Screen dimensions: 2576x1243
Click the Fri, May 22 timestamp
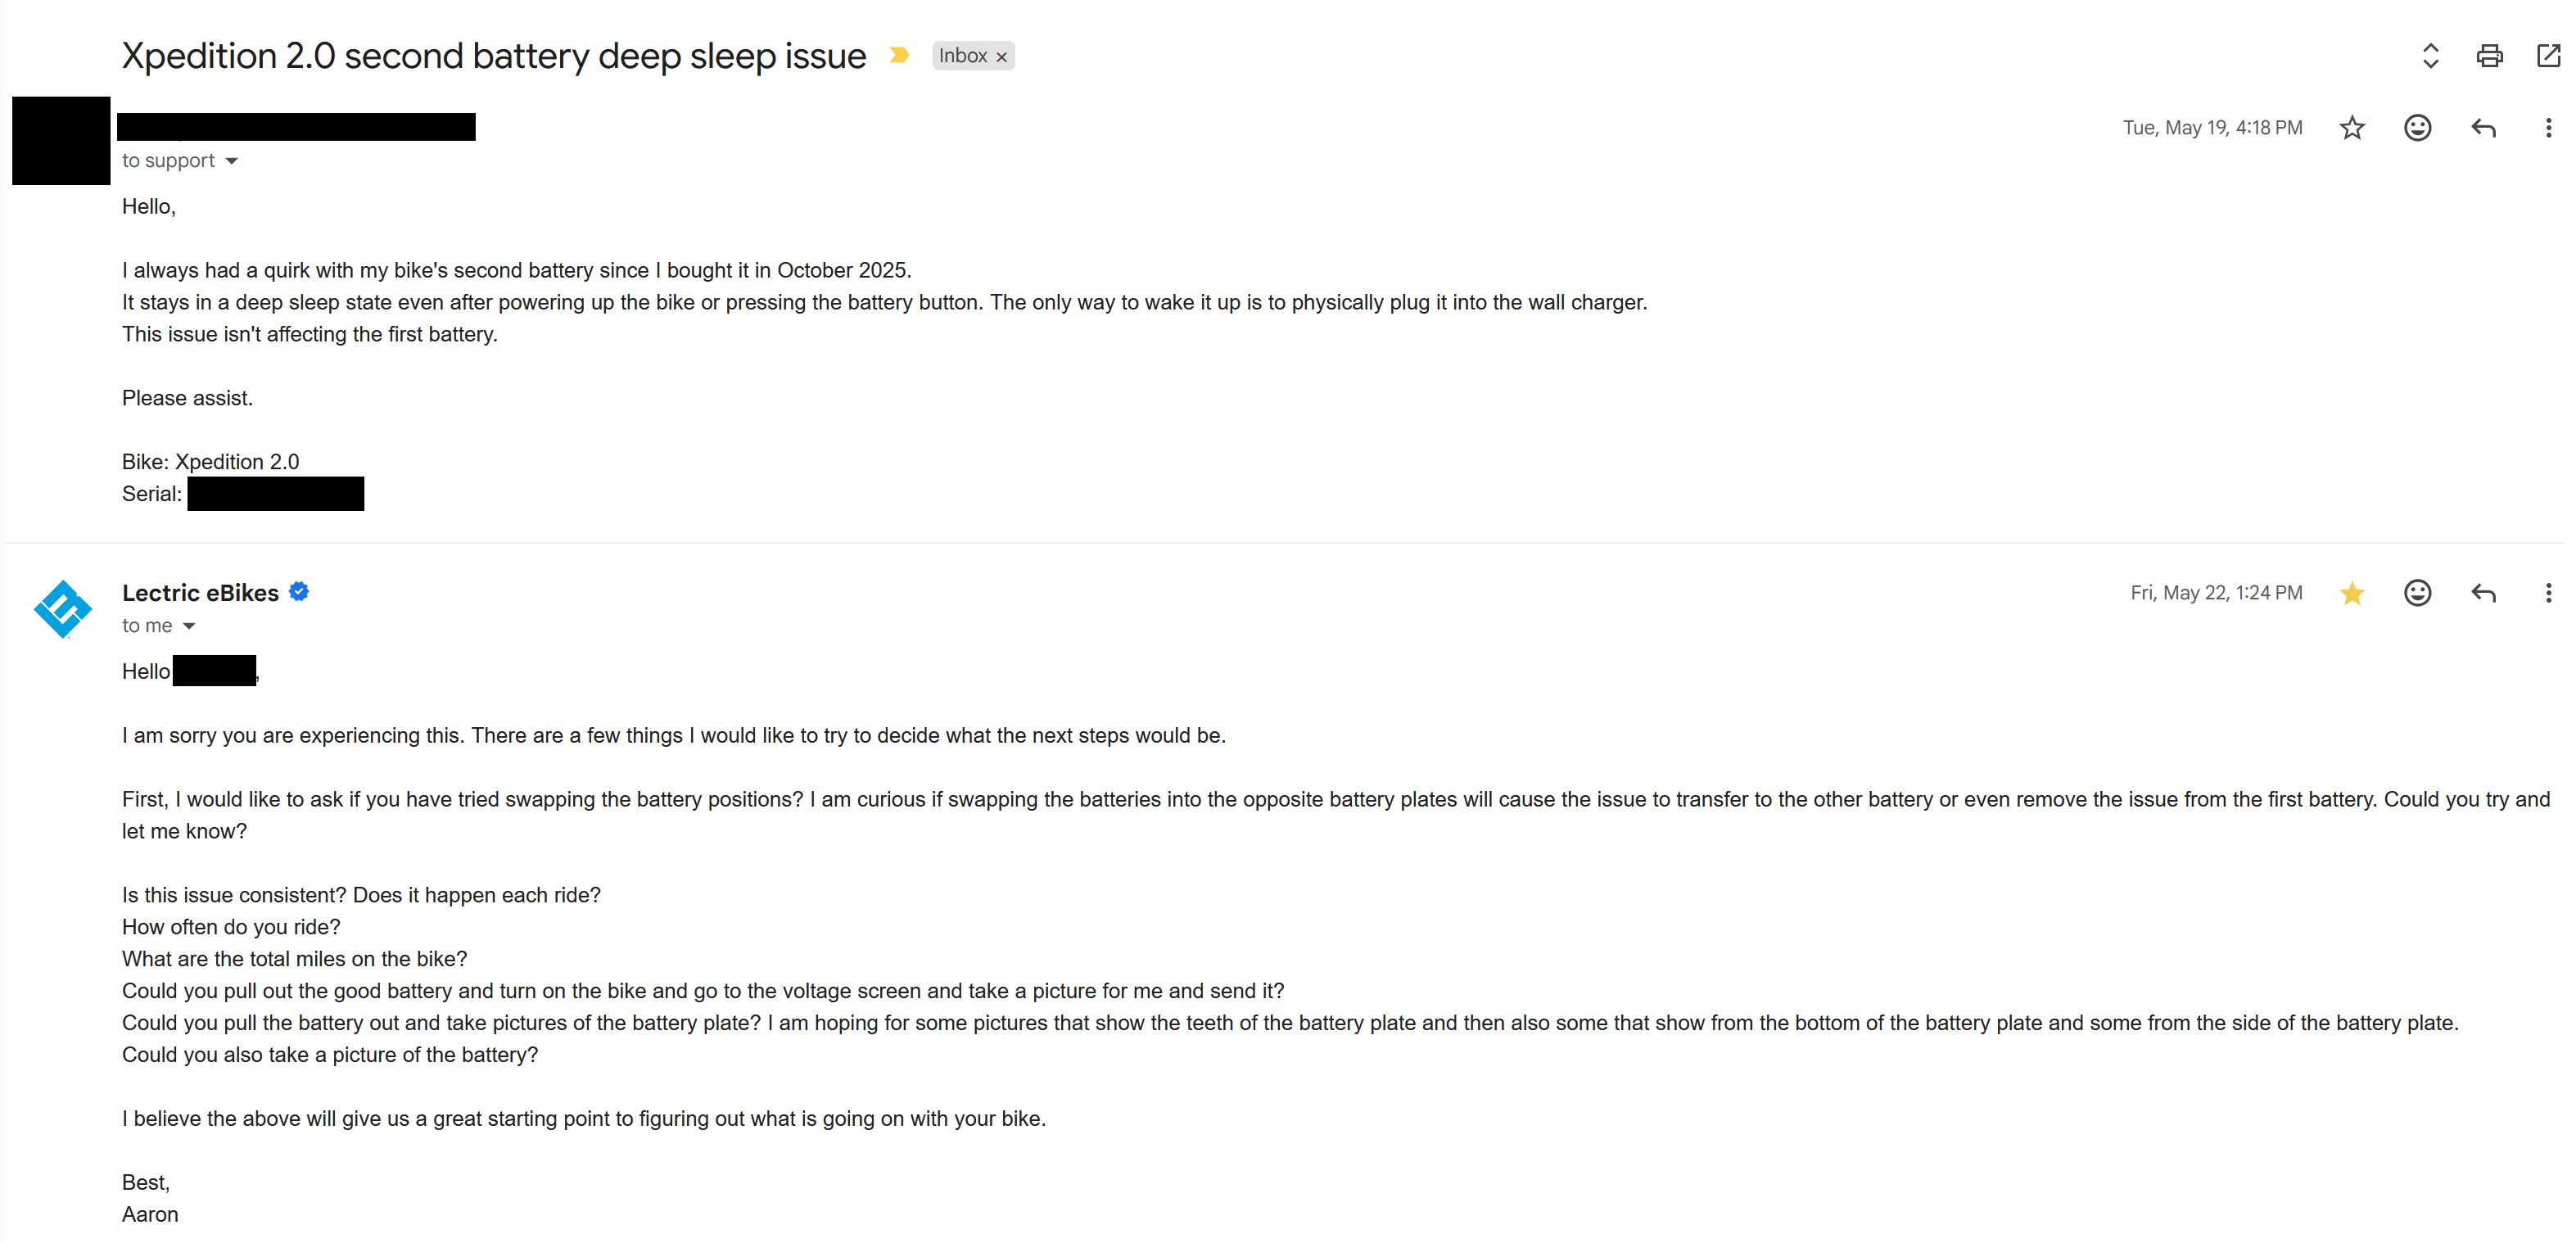click(2216, 593)
